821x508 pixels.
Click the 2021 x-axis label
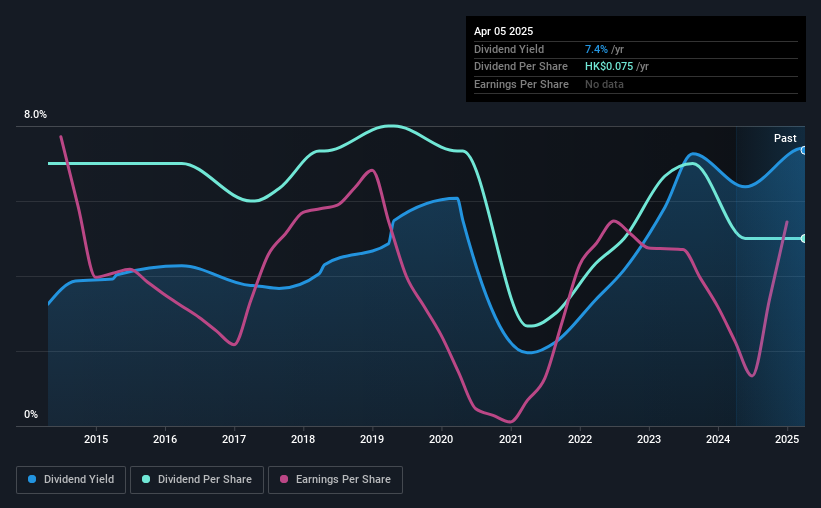[511, 439]
